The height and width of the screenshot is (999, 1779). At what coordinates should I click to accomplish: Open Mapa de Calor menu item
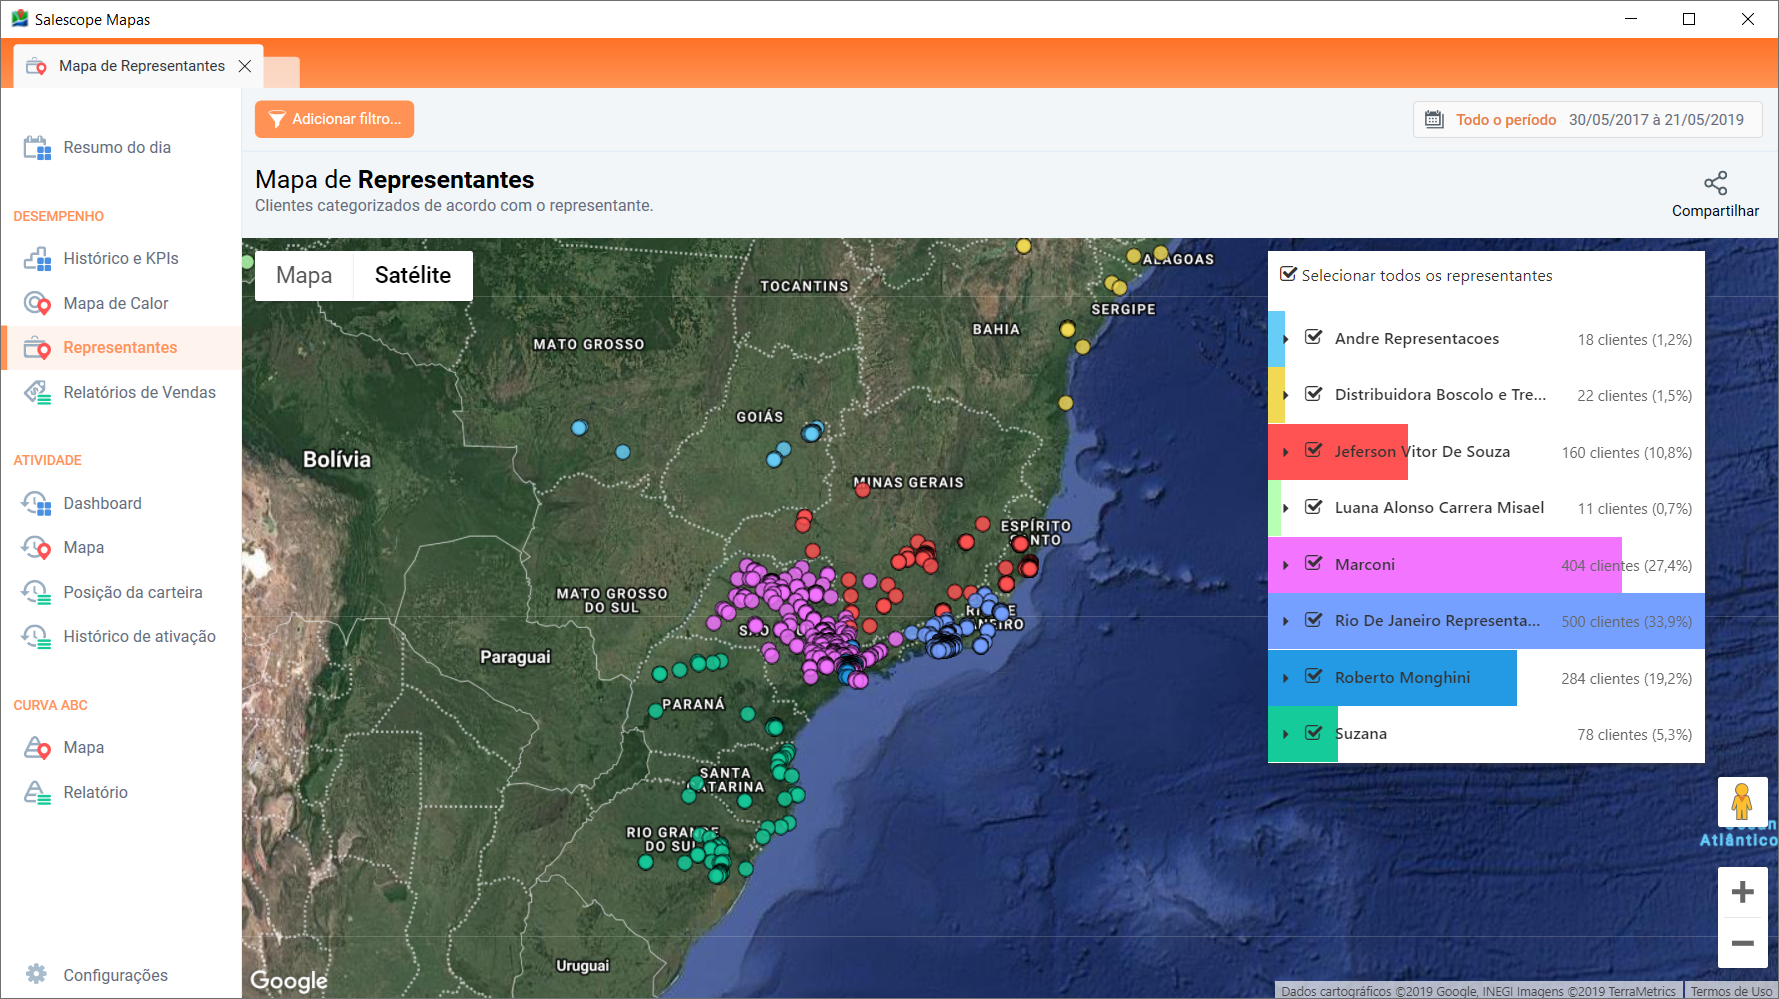pyautogui.click(x=121, y=303)
